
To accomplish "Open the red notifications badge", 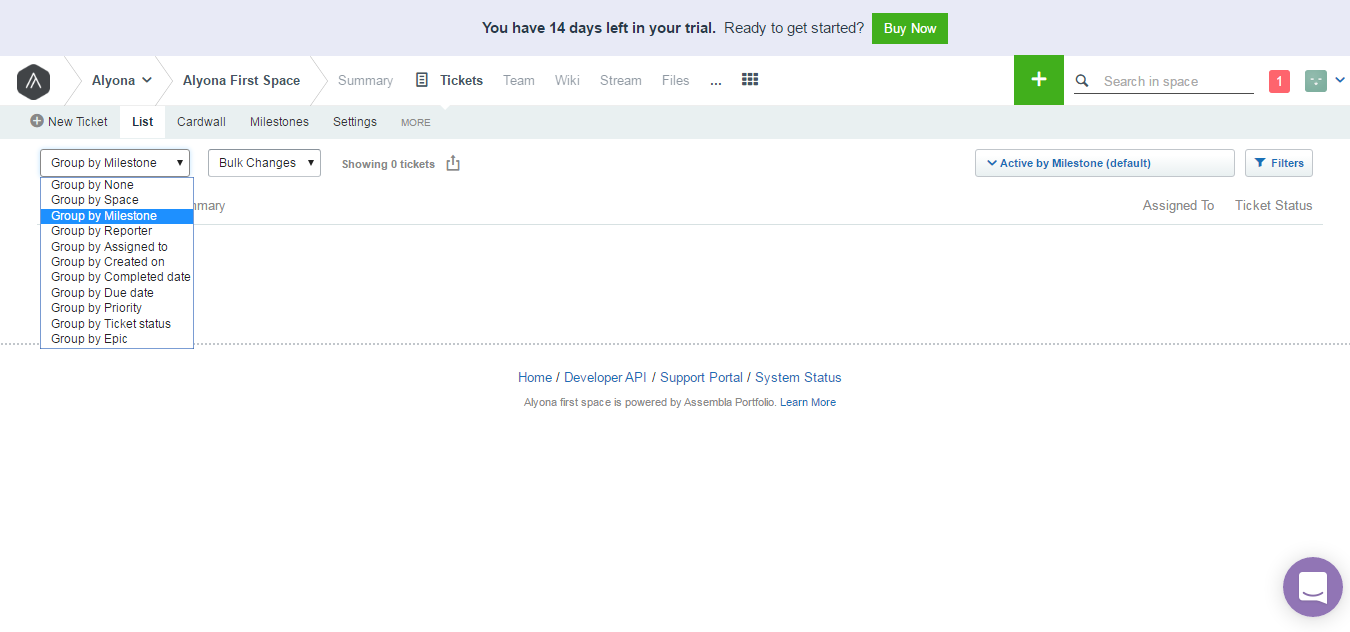I will pos(1279,82).
